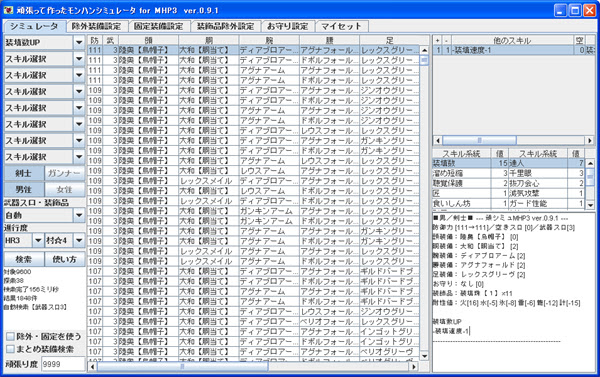Image resolution: width=600 pixels, height=377 pixels.
Task: Click the armor table's horizontal scrollbar thumb
Action: [182, 366]
